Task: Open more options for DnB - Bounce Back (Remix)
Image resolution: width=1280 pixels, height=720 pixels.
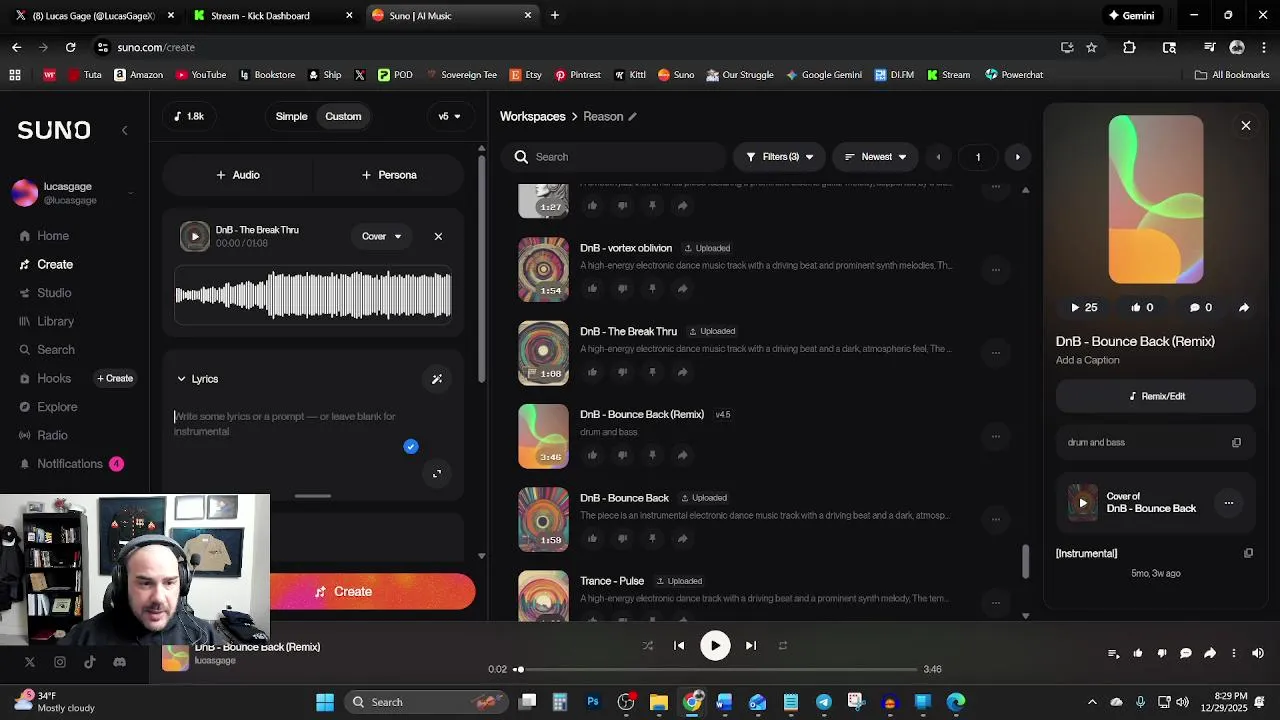Action: tap(995, 436)
